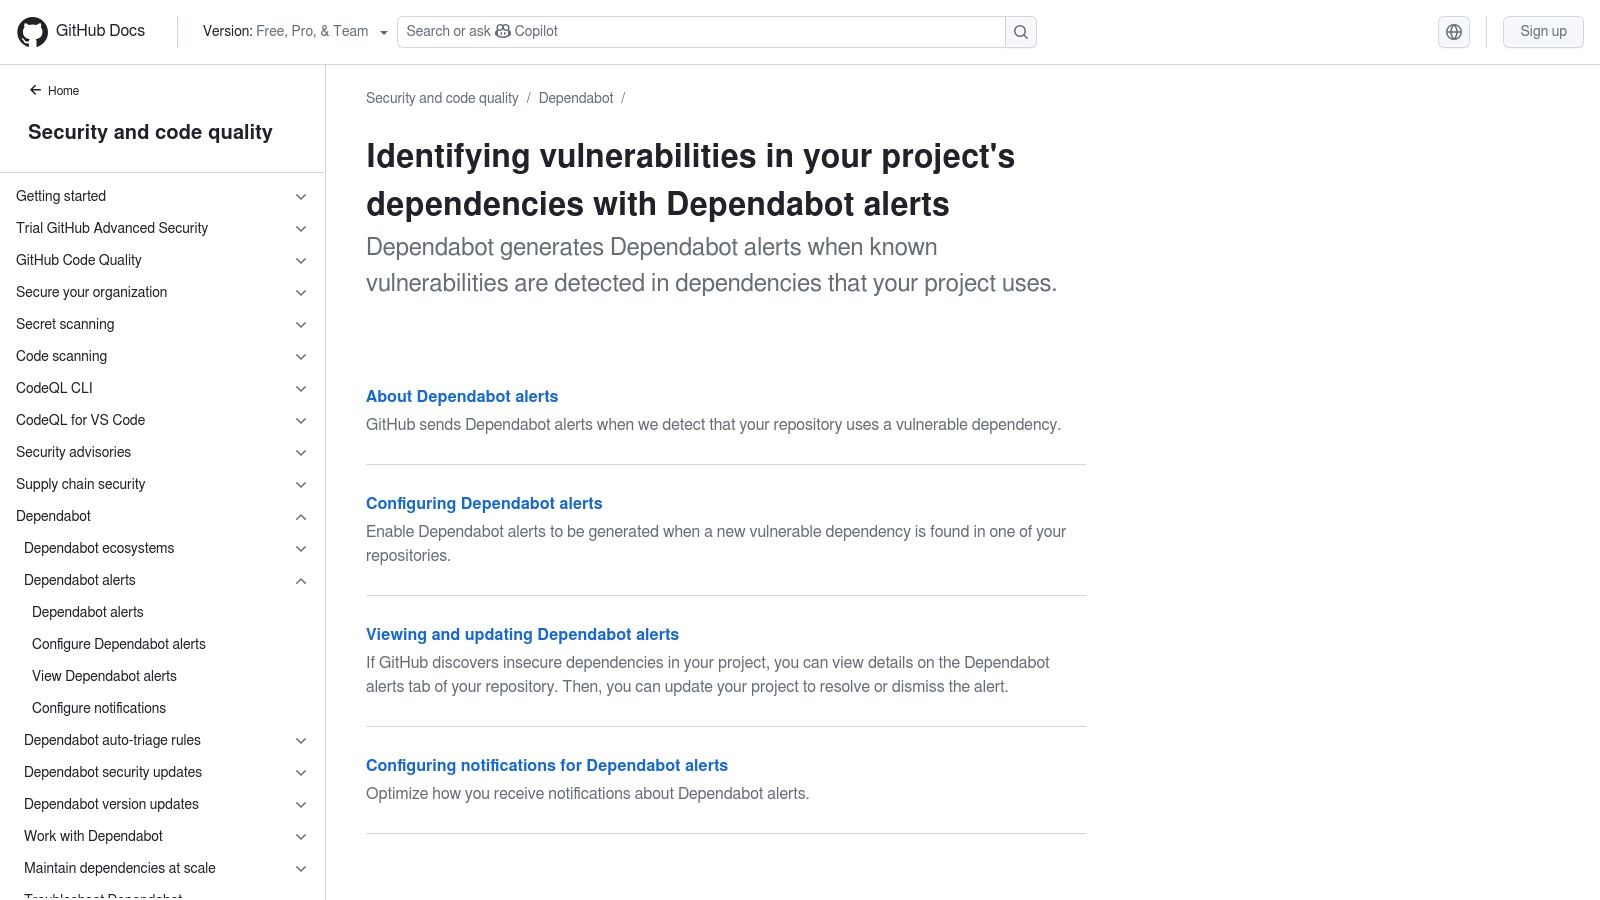Open About Dependabot alerts article
The image size is (1600, 900).
[462, 396]
